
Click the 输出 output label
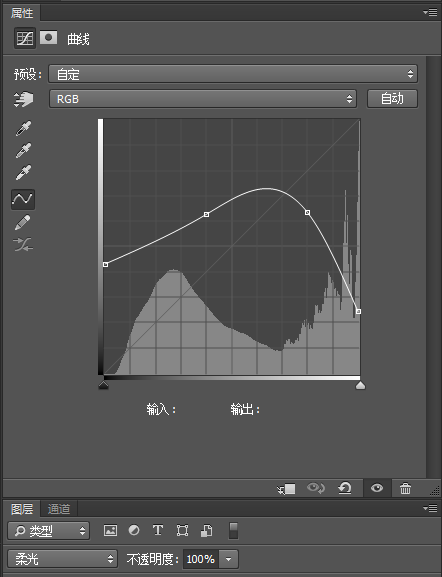[245, 409]
